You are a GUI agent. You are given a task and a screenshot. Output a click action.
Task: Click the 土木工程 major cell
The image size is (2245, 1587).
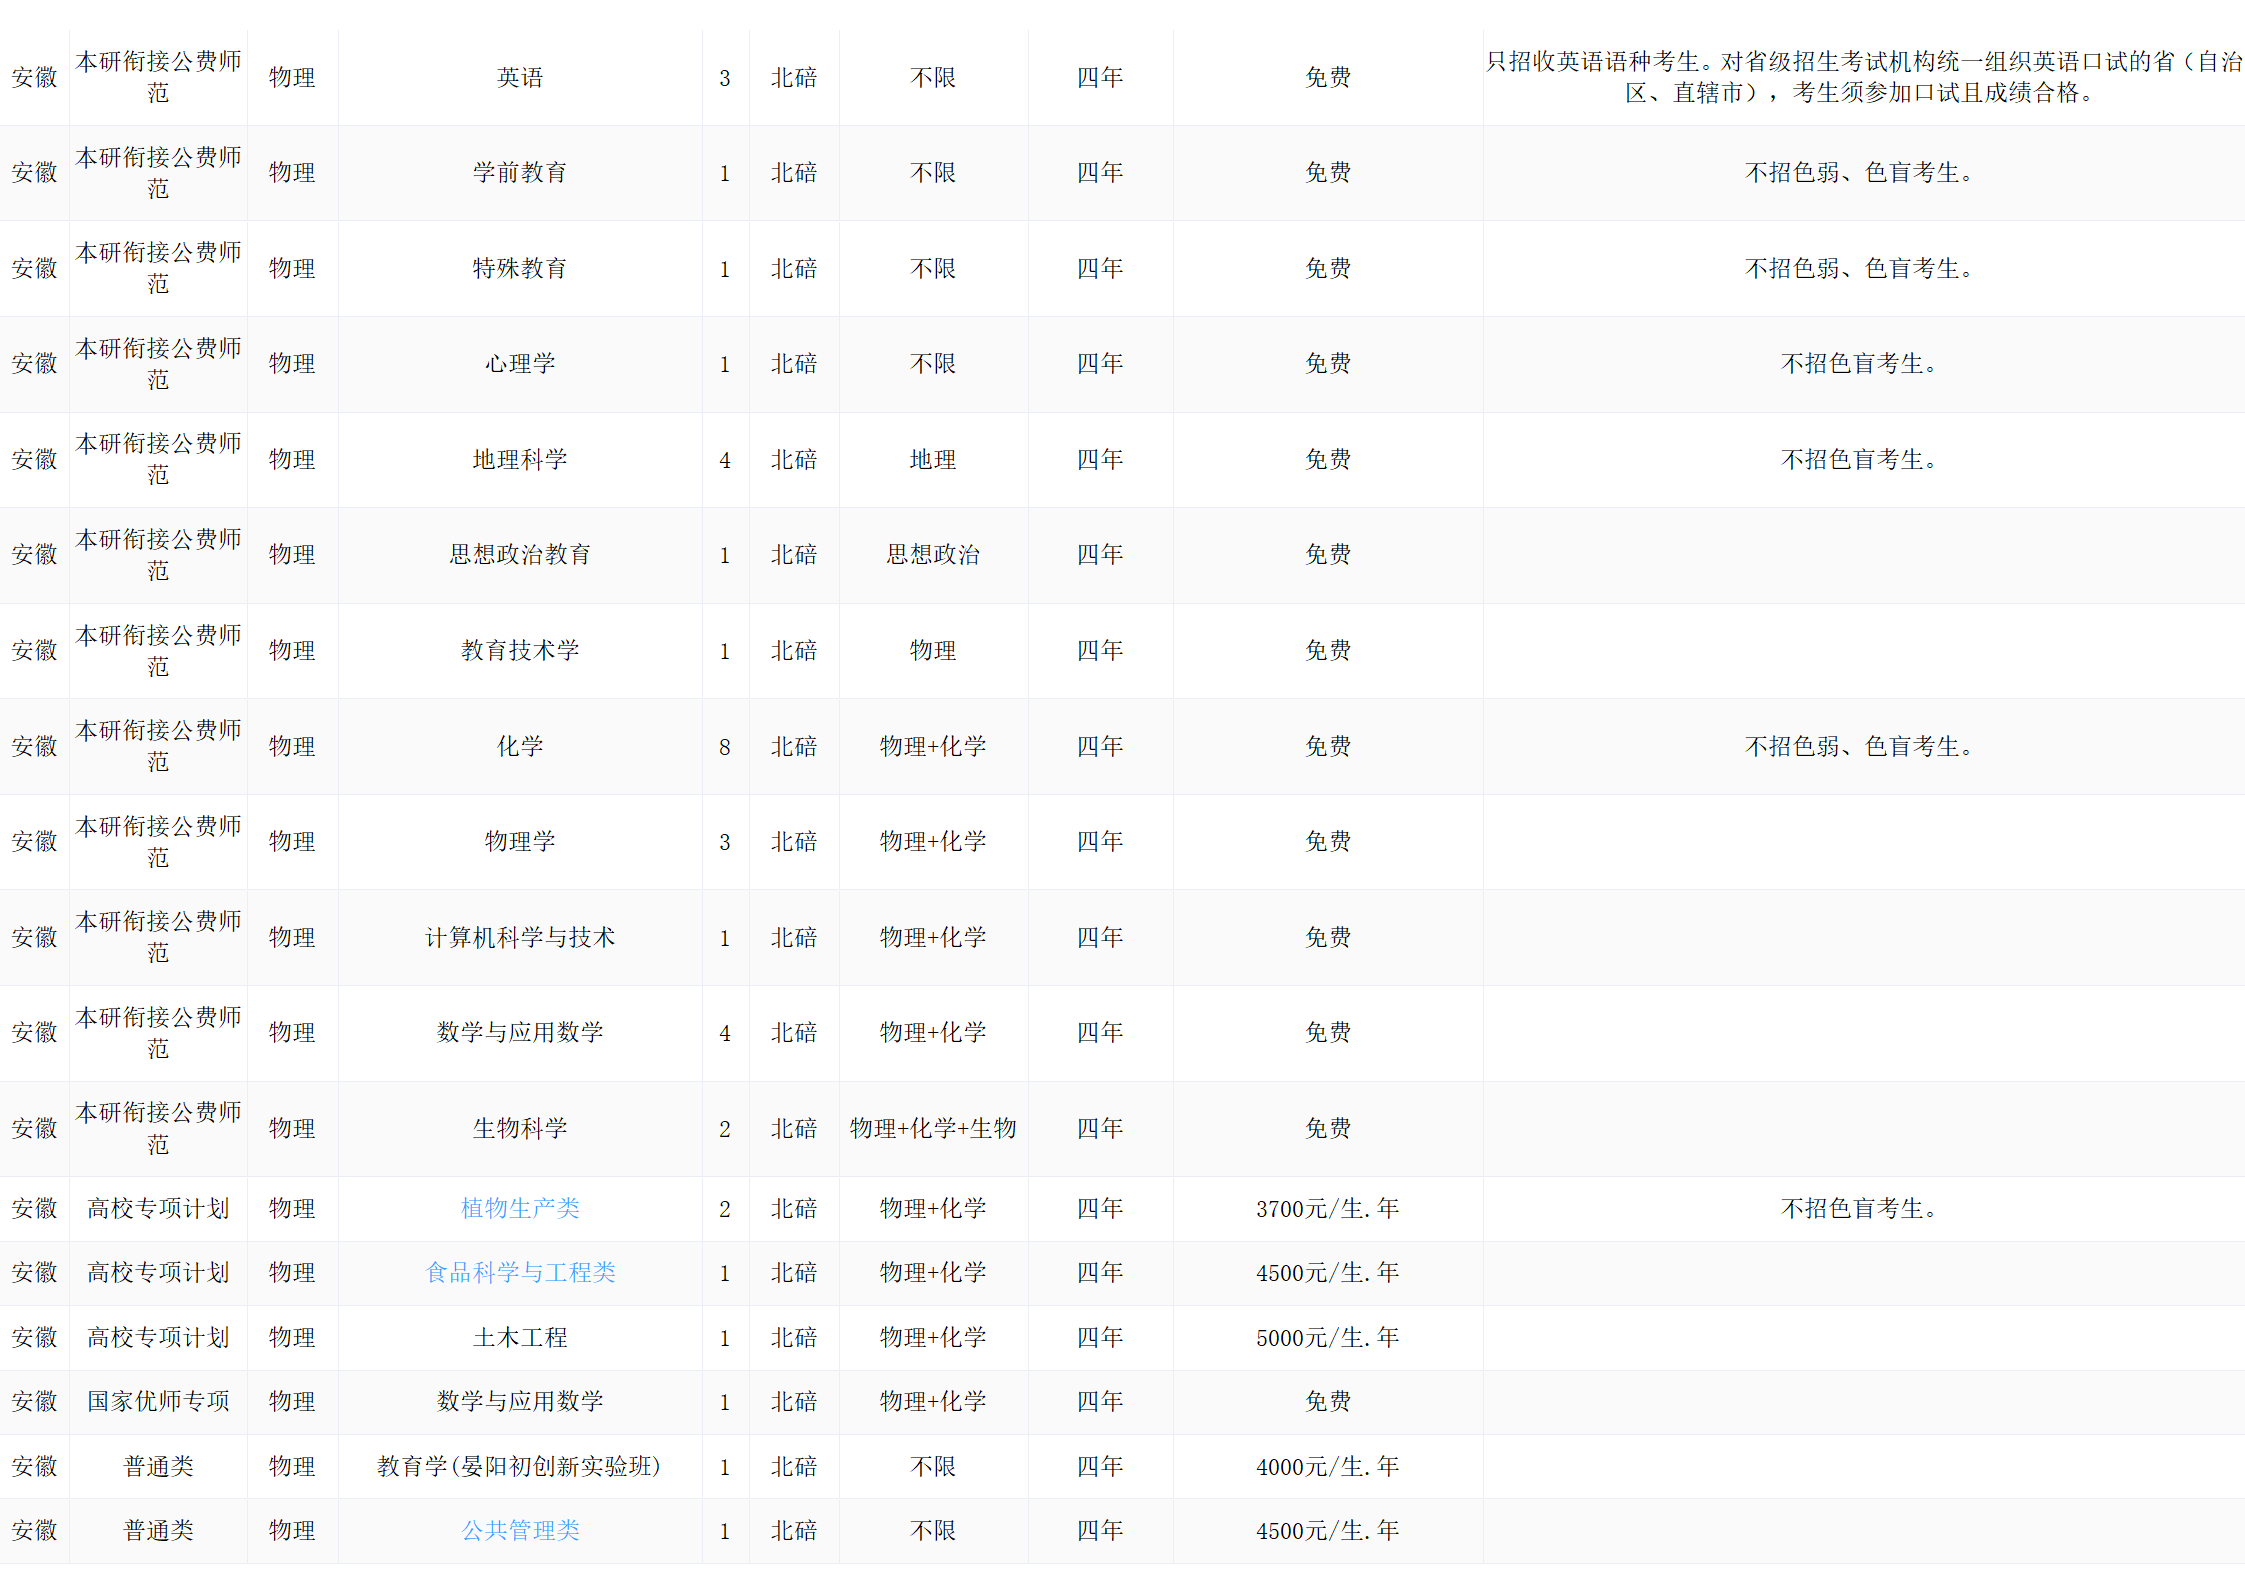[520, 1337]
